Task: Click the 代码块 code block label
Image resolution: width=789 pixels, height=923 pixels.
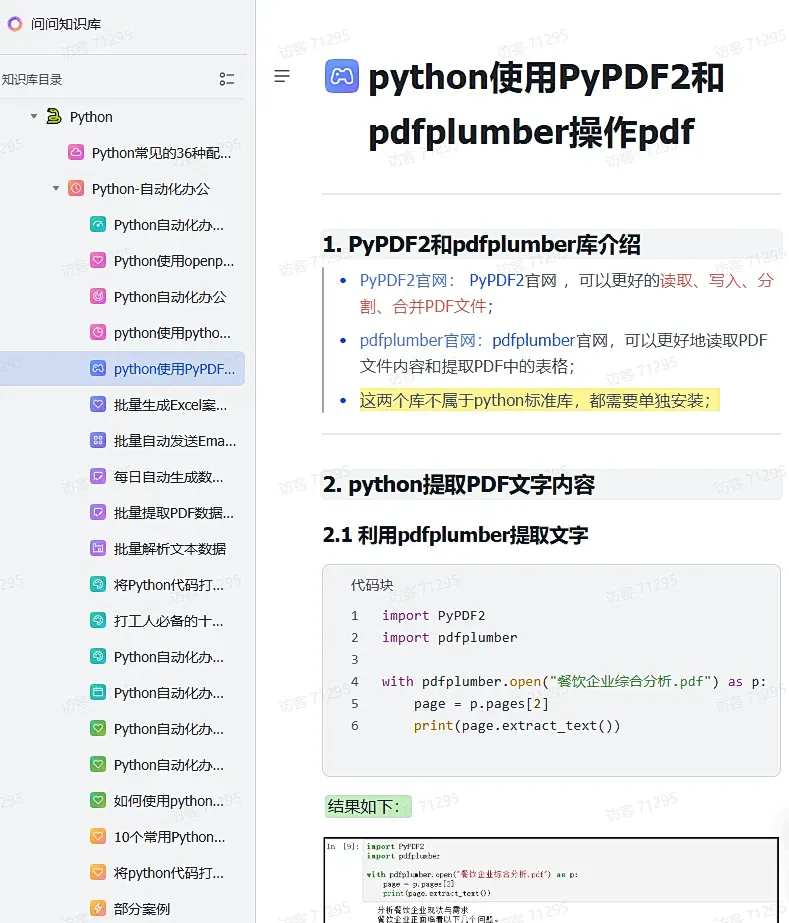Action: [x=372, y=585]
